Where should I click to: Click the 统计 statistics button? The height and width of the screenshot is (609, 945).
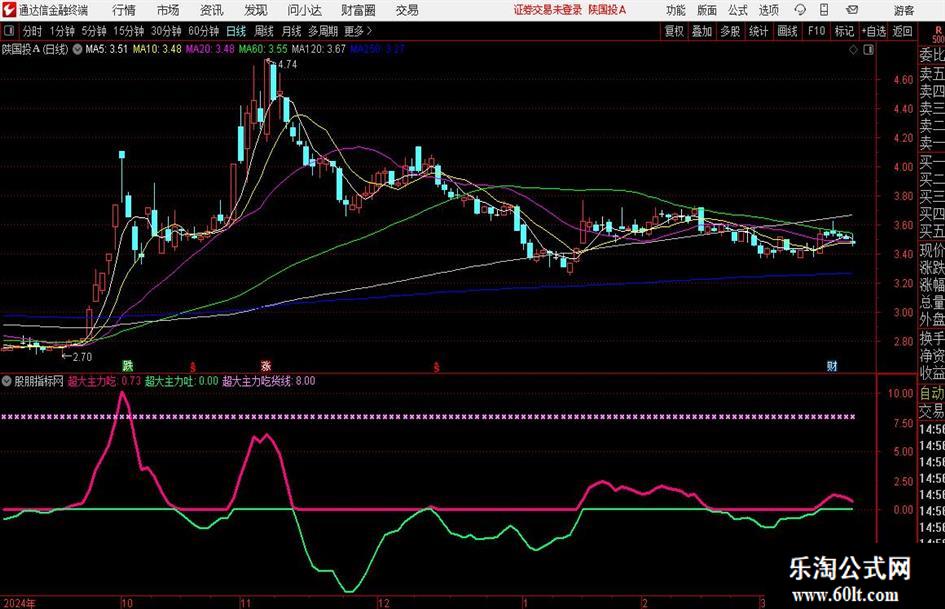pos(758,31)
